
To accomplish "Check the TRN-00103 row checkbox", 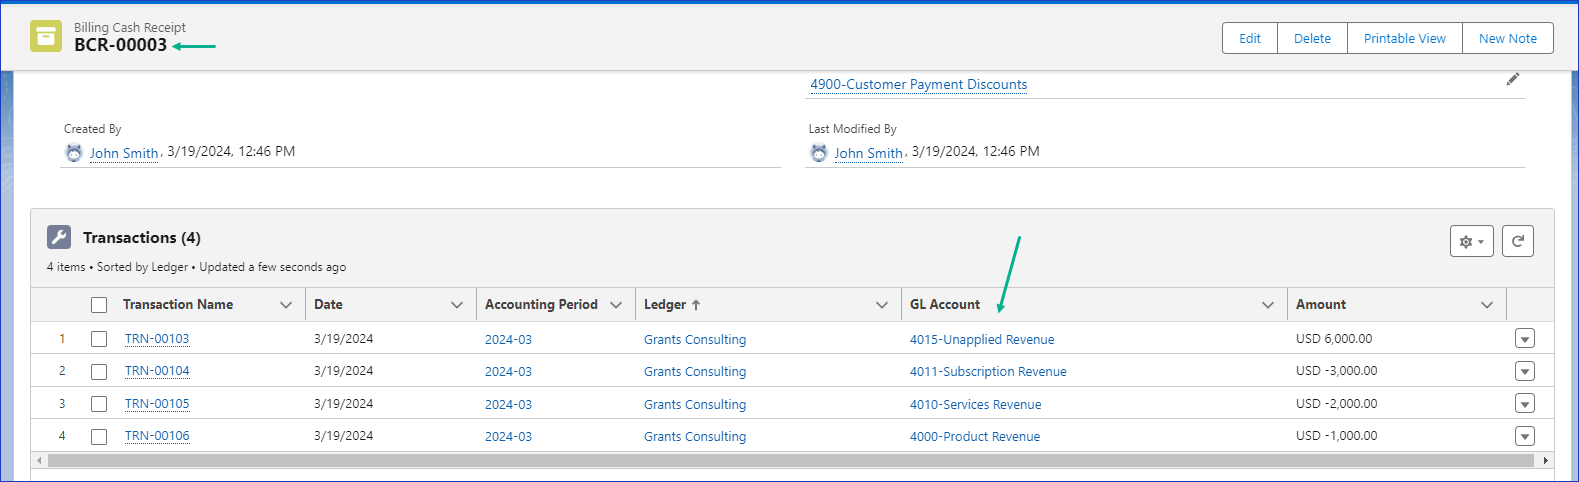I will pyautogui.click(x=99, y=339).
